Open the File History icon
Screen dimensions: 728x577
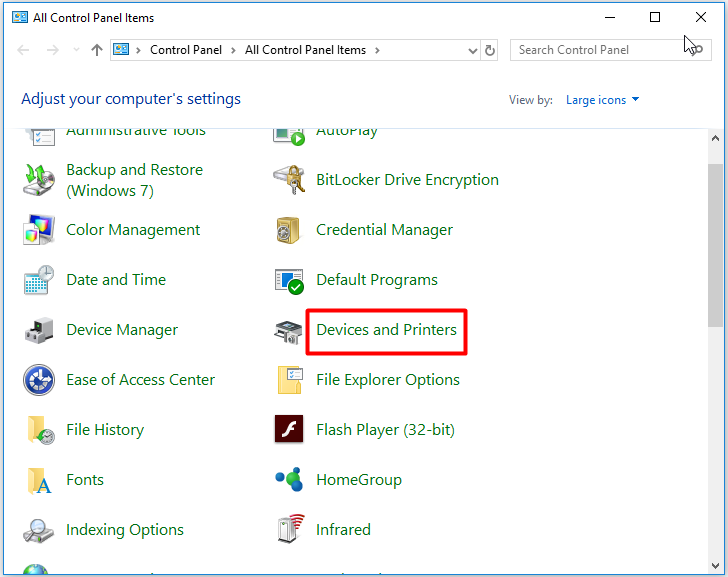[40, 430]
